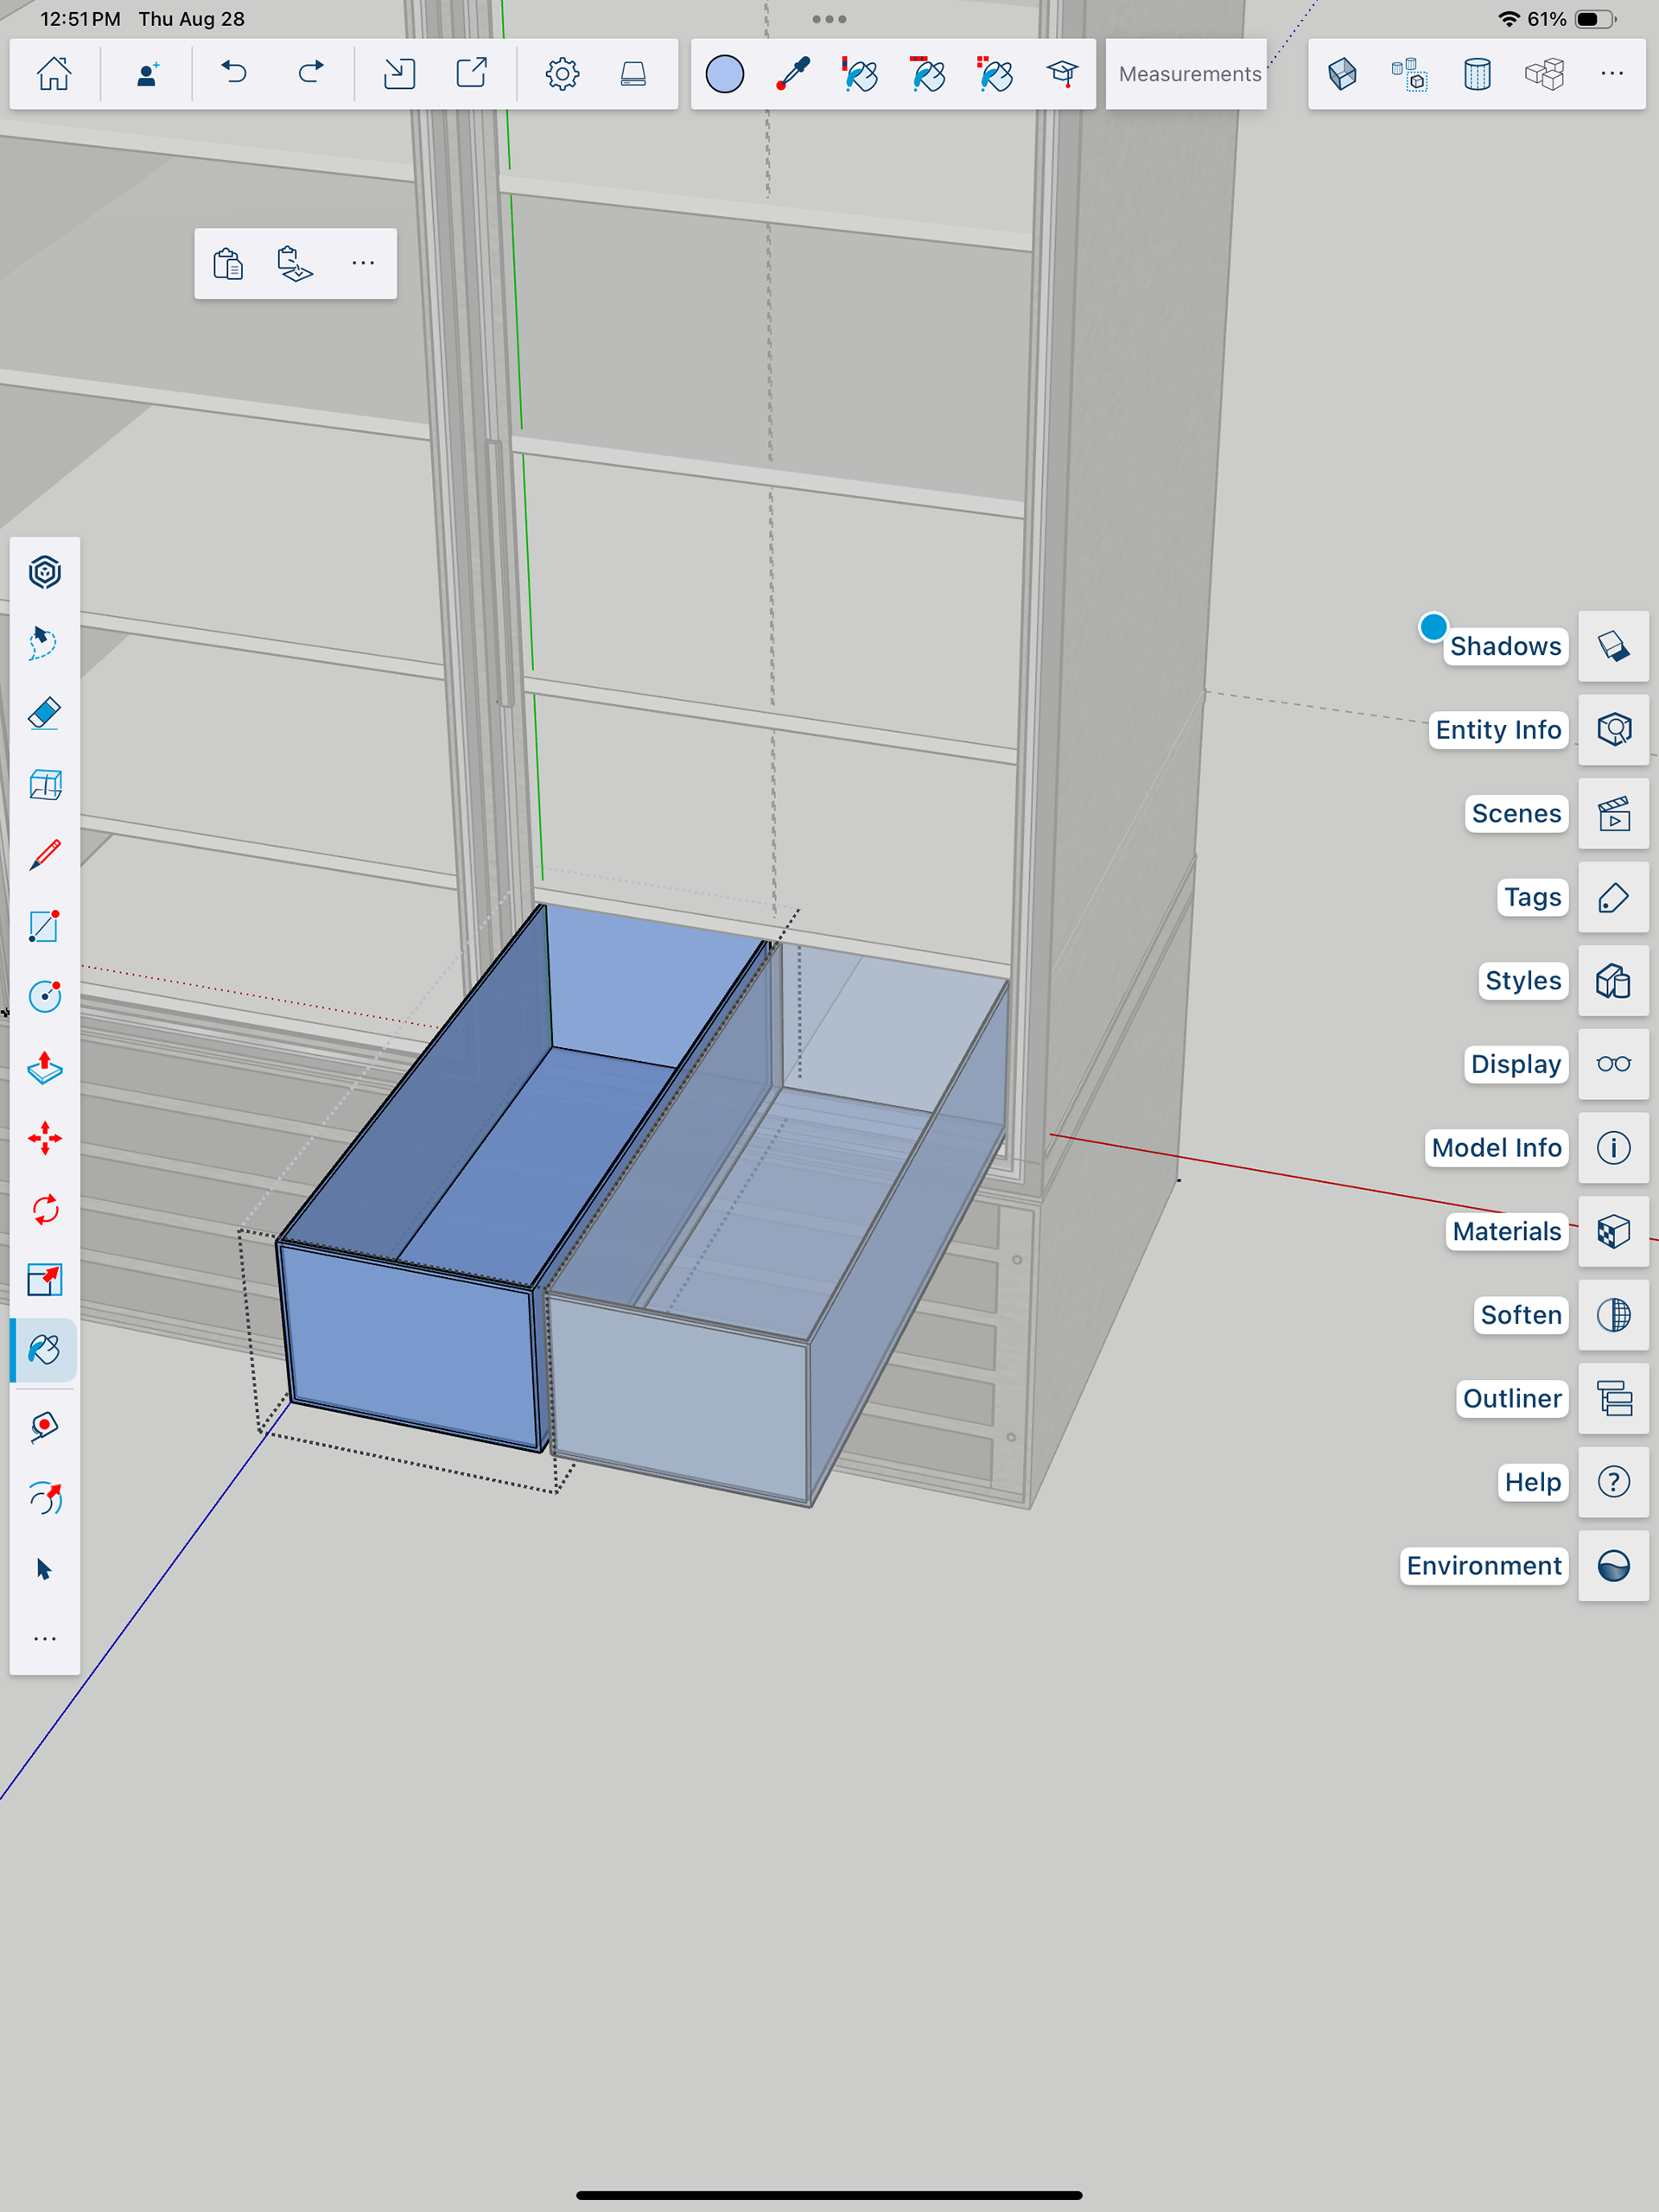Expand the left toolbar more options

click(x=45, y=1639)
